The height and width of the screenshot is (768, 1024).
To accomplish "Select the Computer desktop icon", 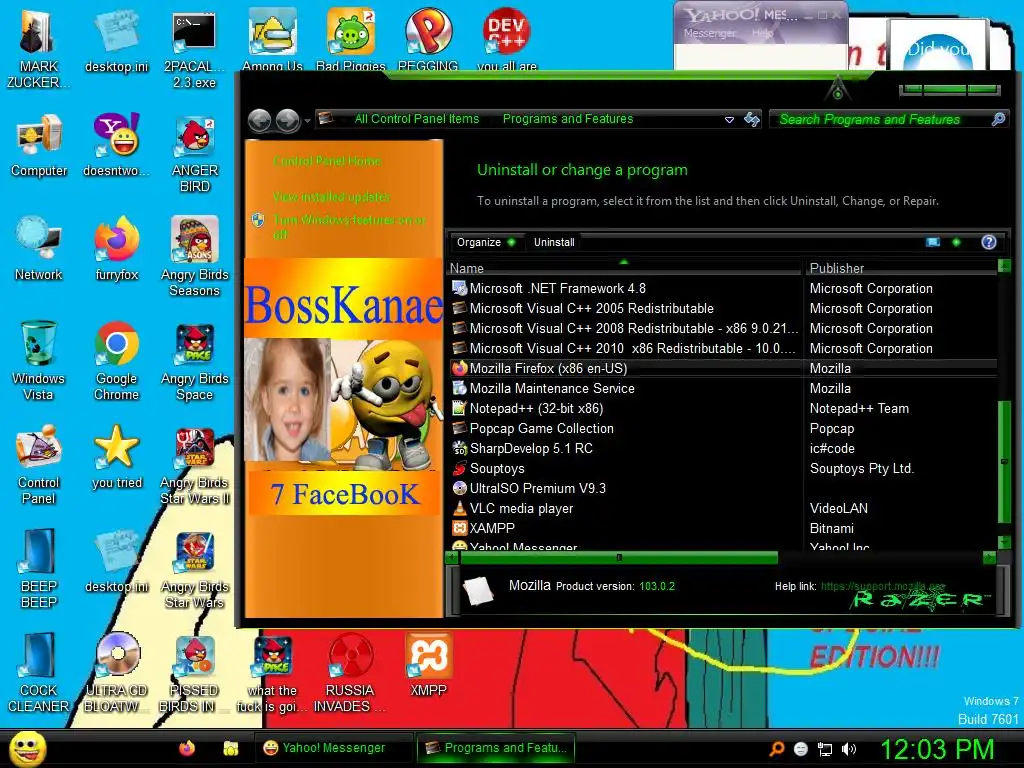I will tap(39, 145).
